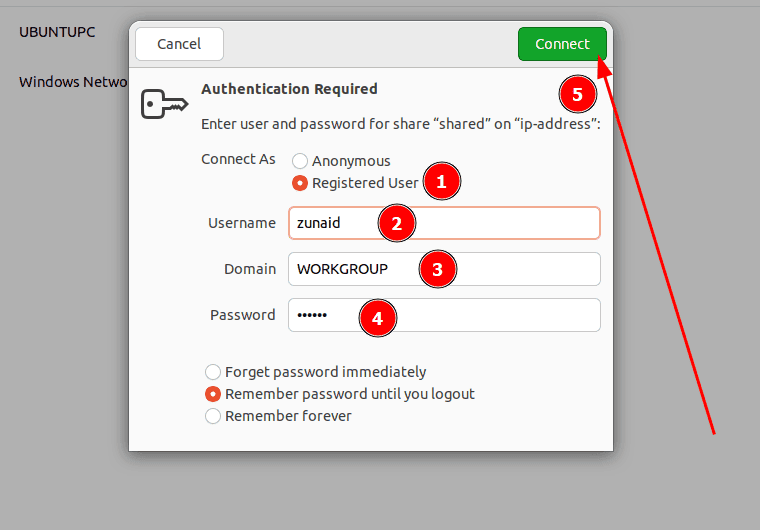The image size is (760, 530).
Task: Open the Windows Network item
Action: [x=73, y=82]
